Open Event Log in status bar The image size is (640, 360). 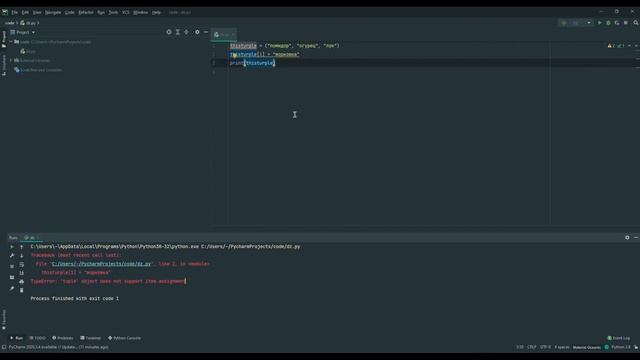click(619, 338)
